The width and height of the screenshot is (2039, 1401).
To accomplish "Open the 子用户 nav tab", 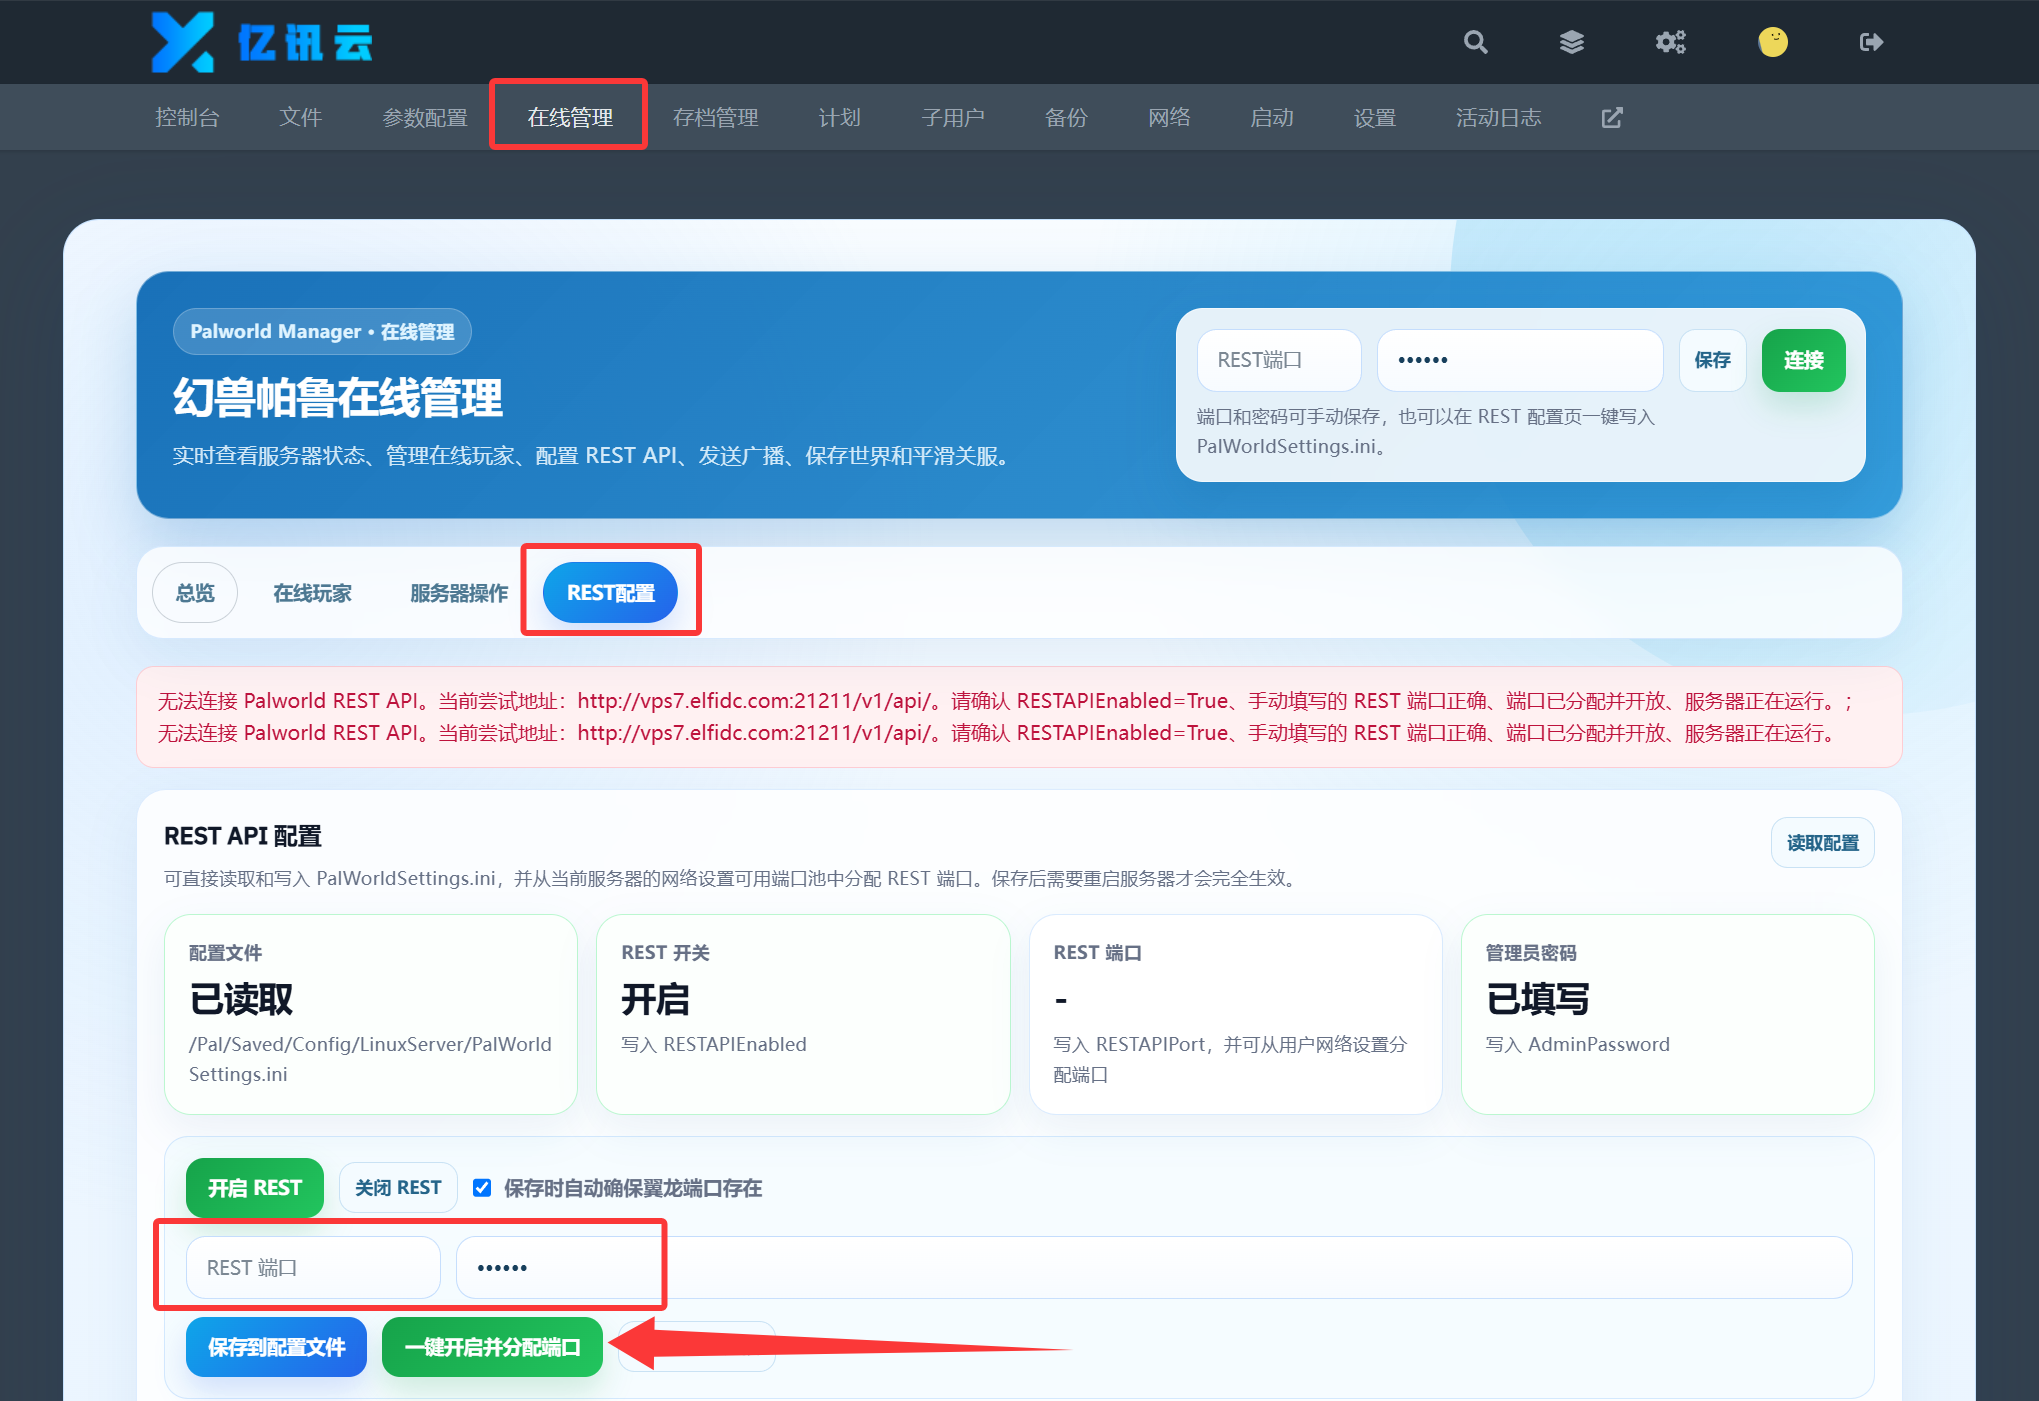I will point(953,118).
